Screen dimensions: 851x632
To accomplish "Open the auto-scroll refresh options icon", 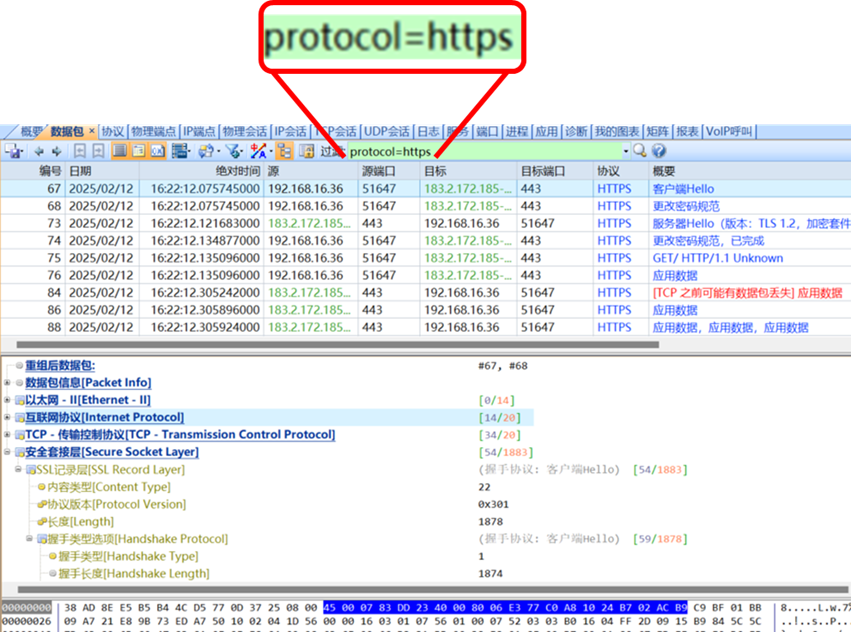I will [208, 151].
